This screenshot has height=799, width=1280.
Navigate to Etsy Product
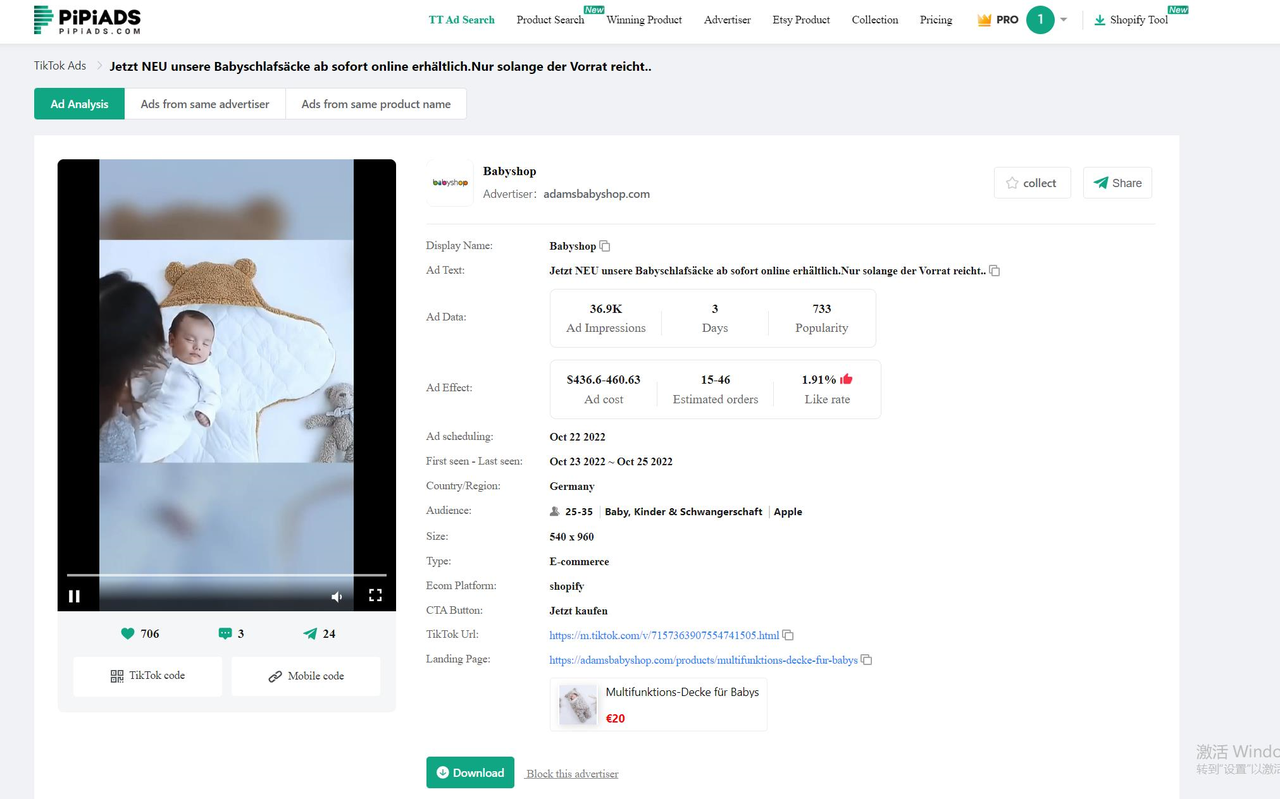click(801, 20)
